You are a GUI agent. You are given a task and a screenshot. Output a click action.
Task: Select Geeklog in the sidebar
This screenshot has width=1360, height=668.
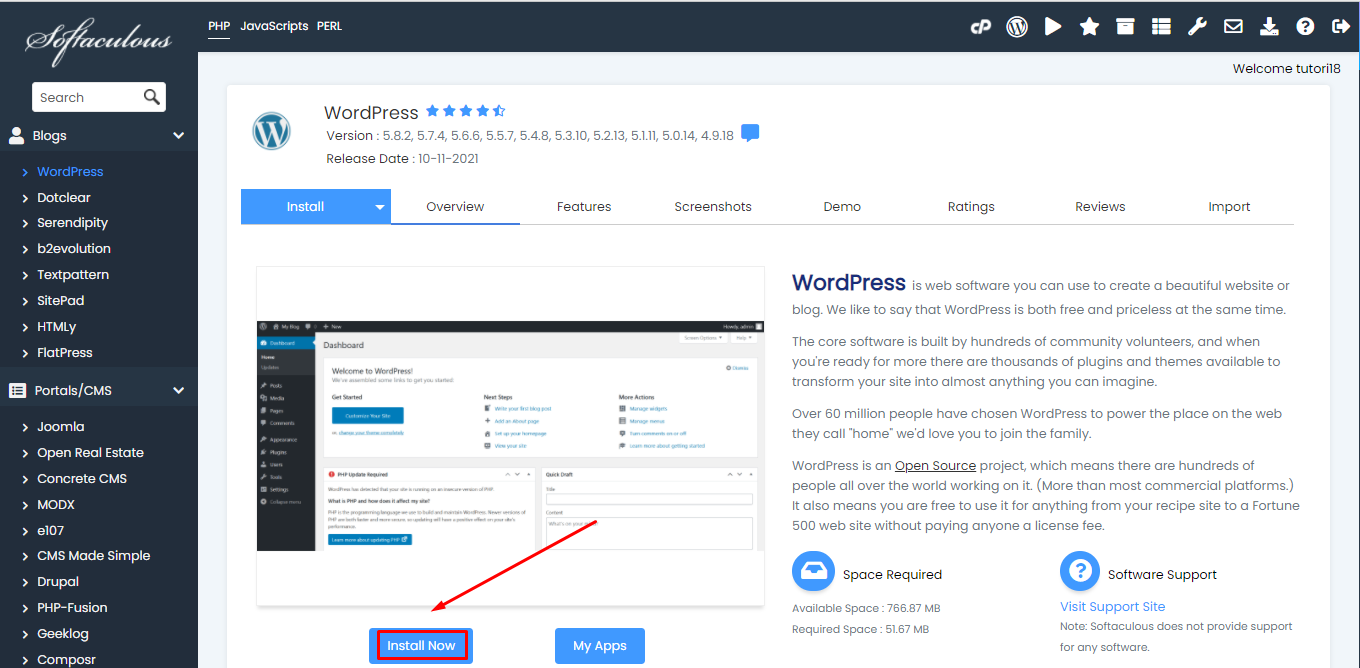click(63, 634)
